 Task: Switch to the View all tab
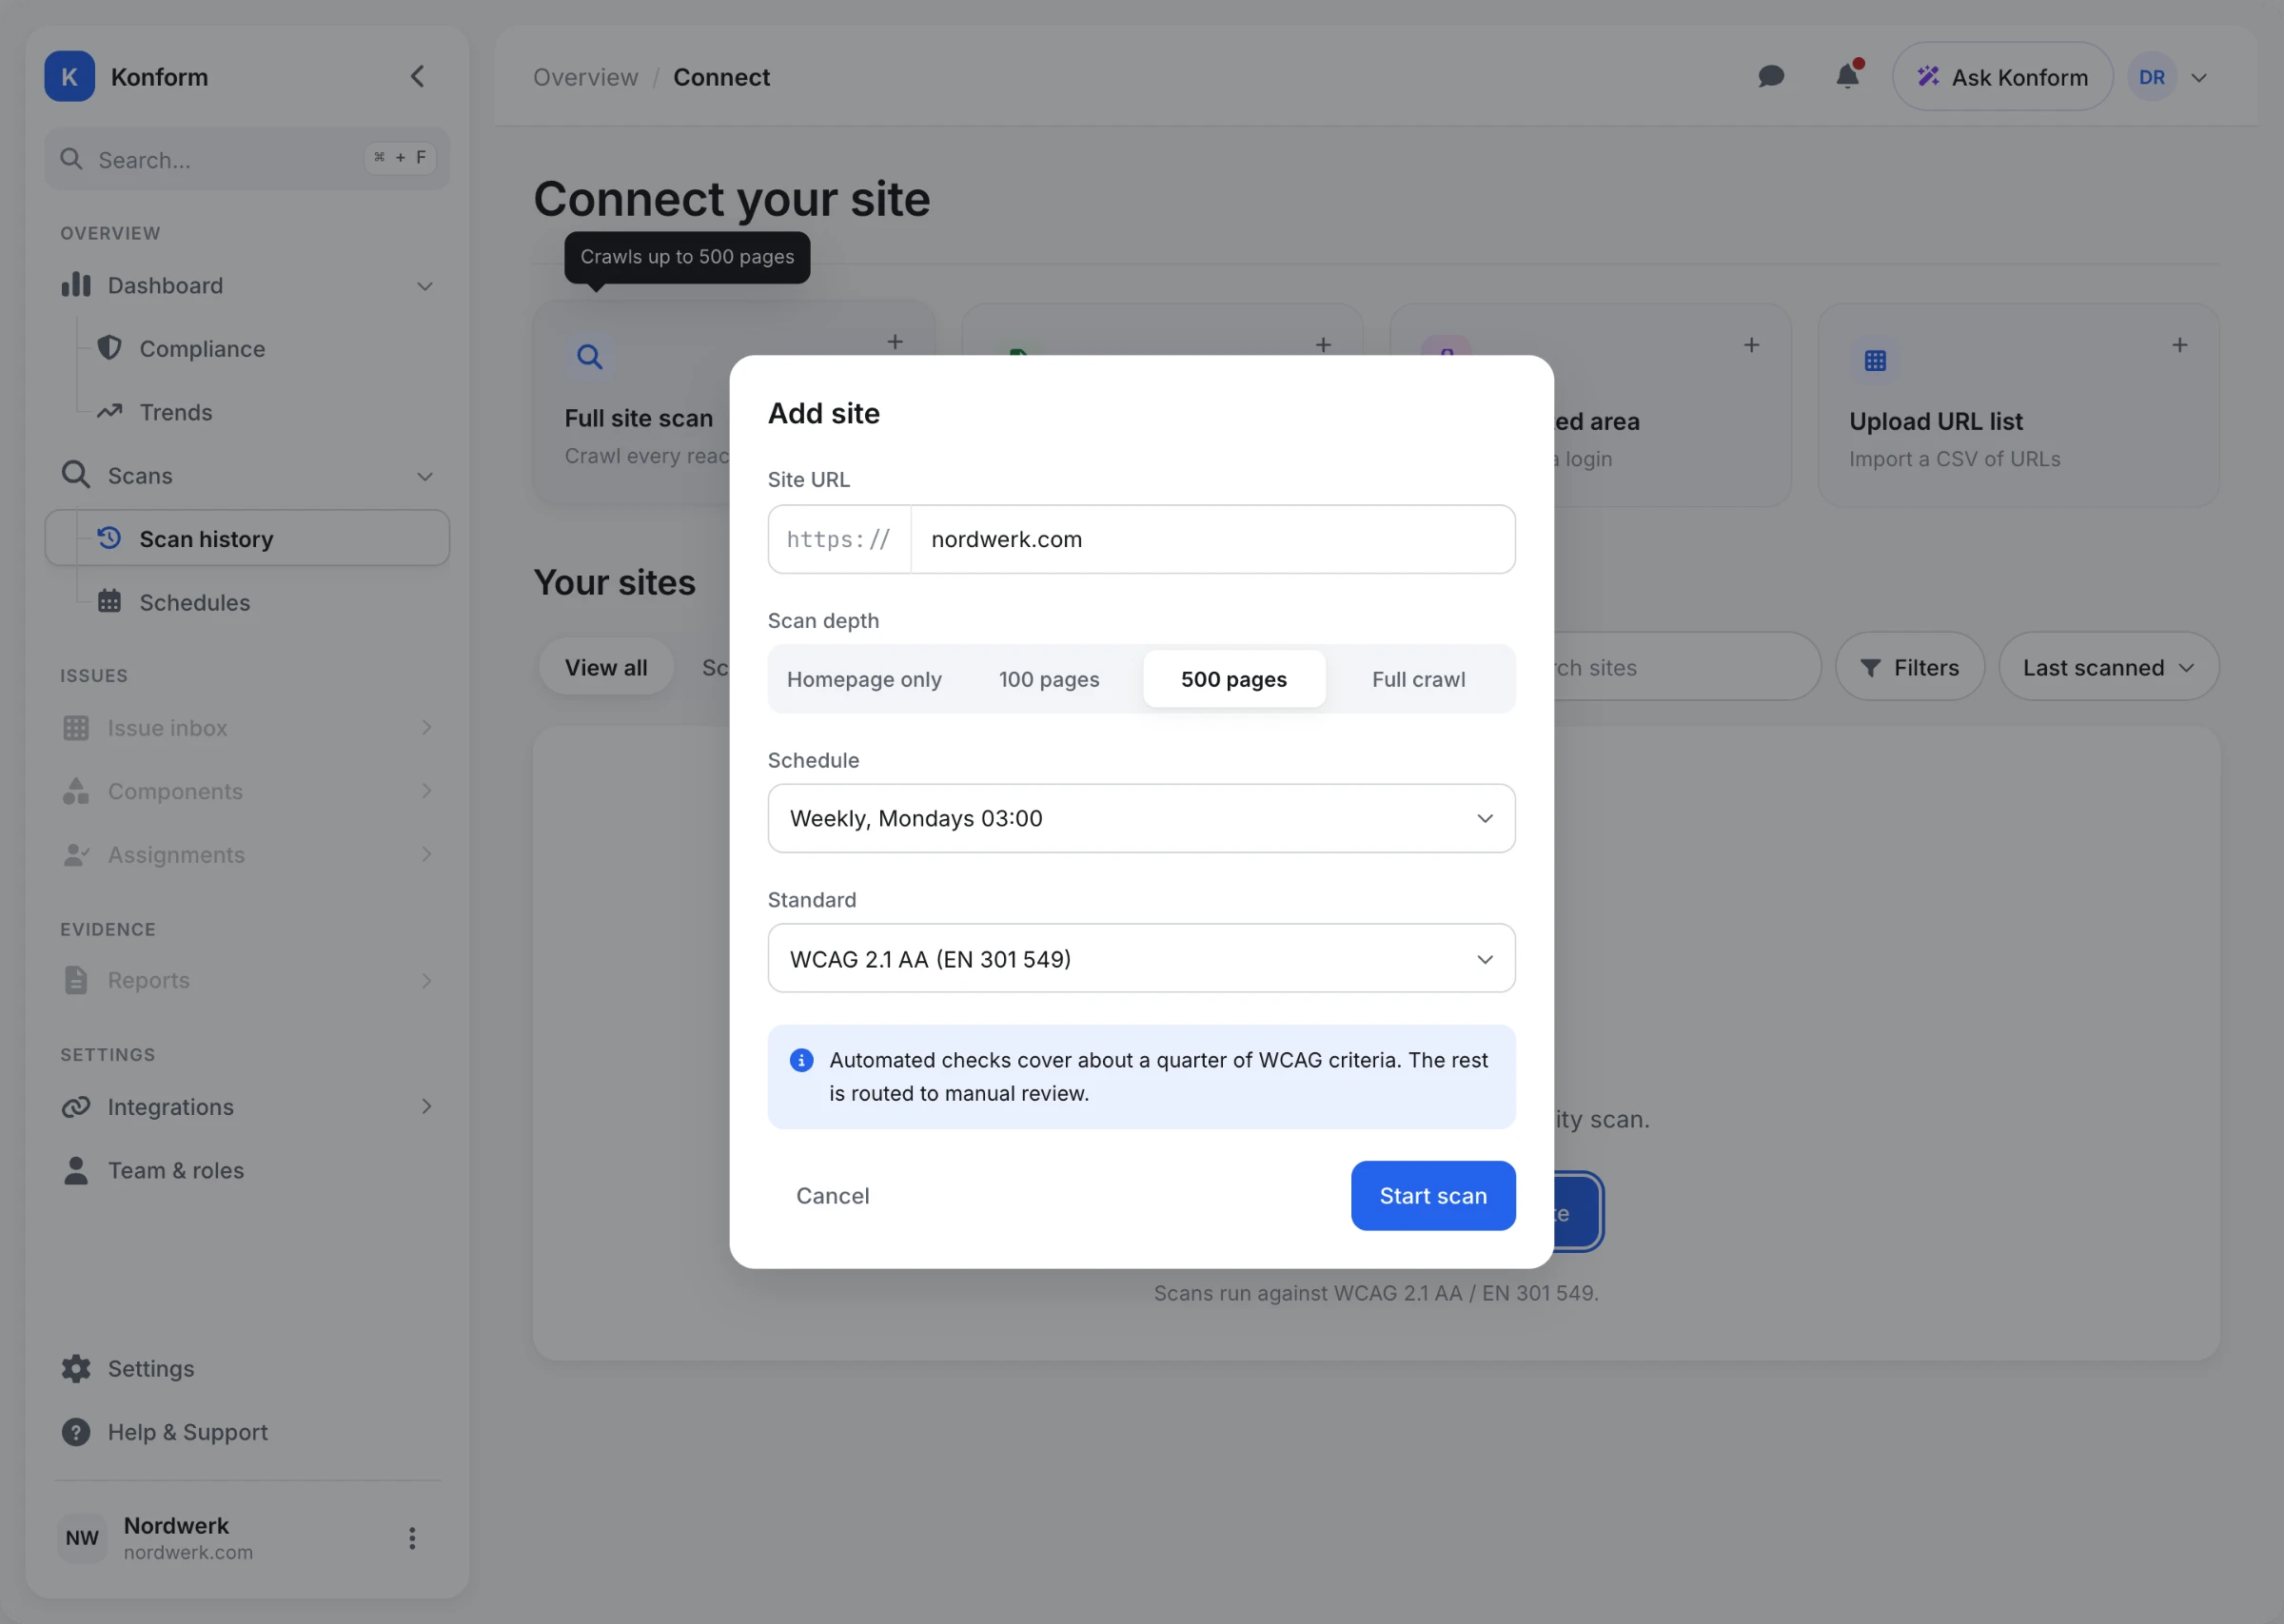[x=606, y=667]
